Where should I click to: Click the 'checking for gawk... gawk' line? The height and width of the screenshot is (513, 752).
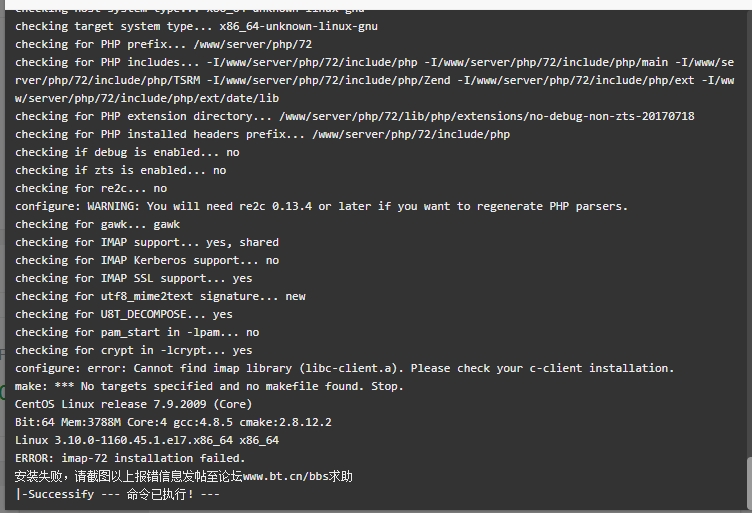[x=97, y=224]
